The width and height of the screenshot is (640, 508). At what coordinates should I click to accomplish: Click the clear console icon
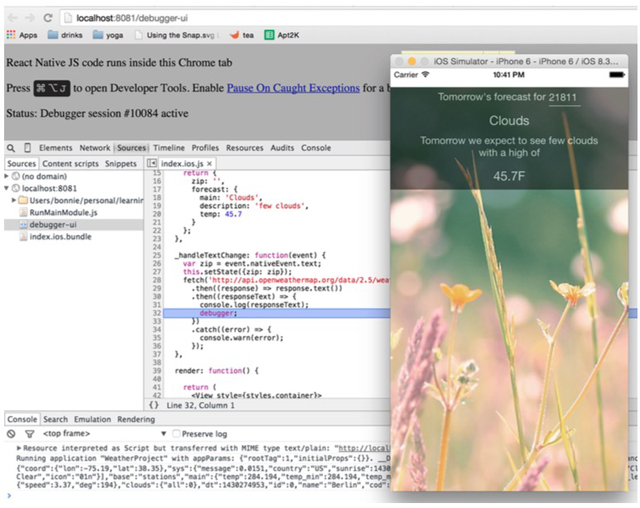[11, 434]
